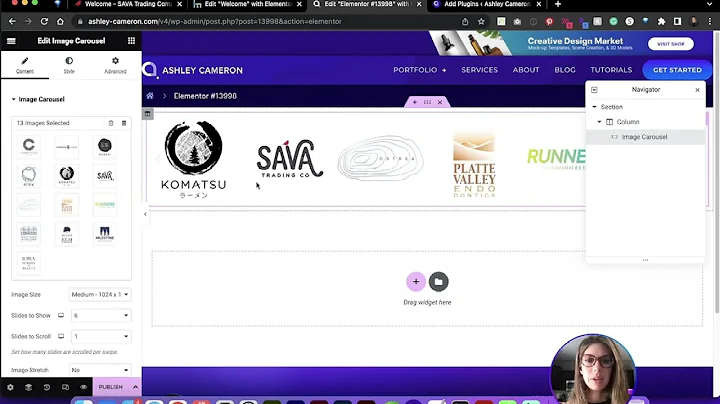Open the Slides to Show dropdown
The height and width of the screenshot is (404, 720).
[x=100, y=315]
